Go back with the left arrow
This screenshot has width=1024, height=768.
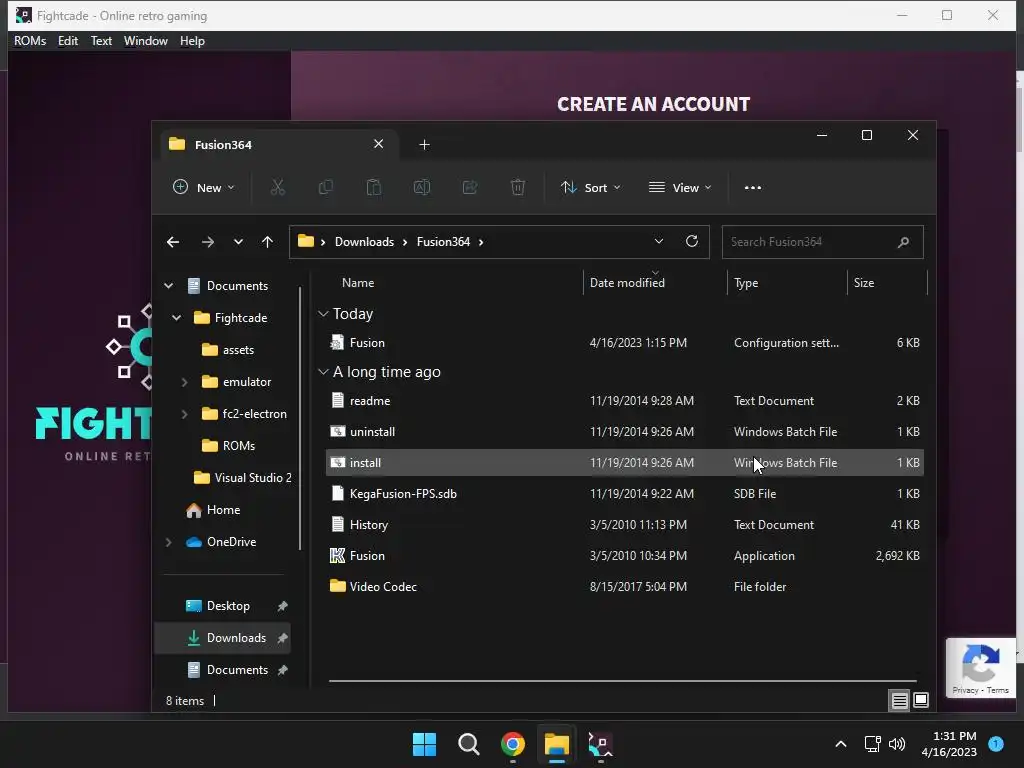coord(173,242)
